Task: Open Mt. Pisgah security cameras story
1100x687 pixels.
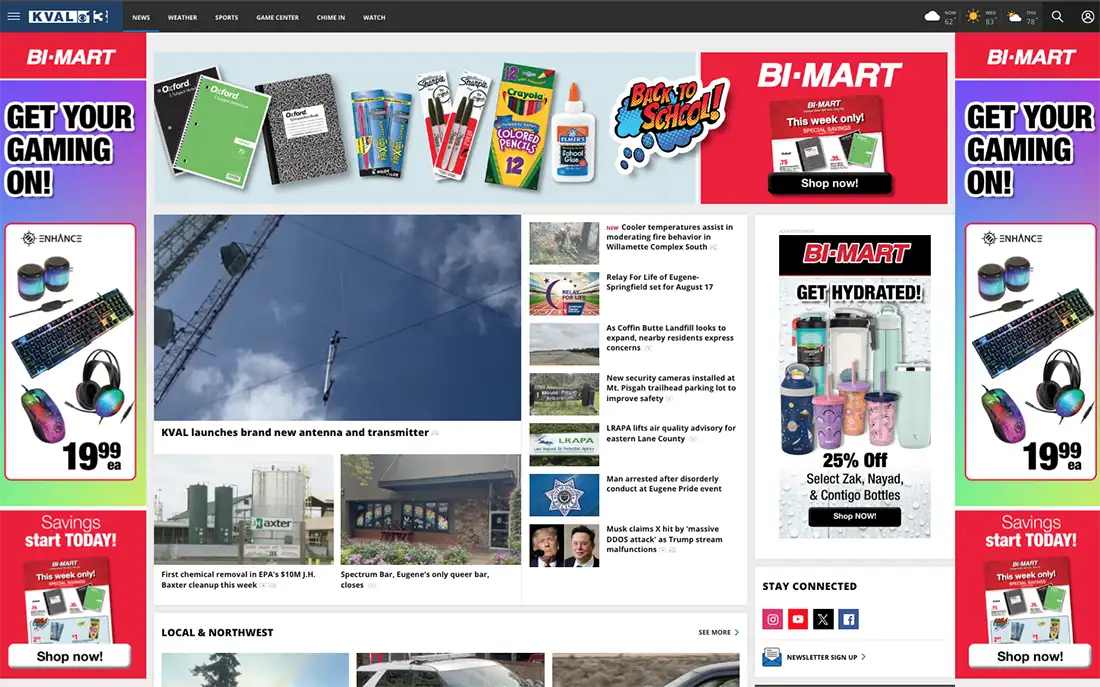Action: pos(671,388)
